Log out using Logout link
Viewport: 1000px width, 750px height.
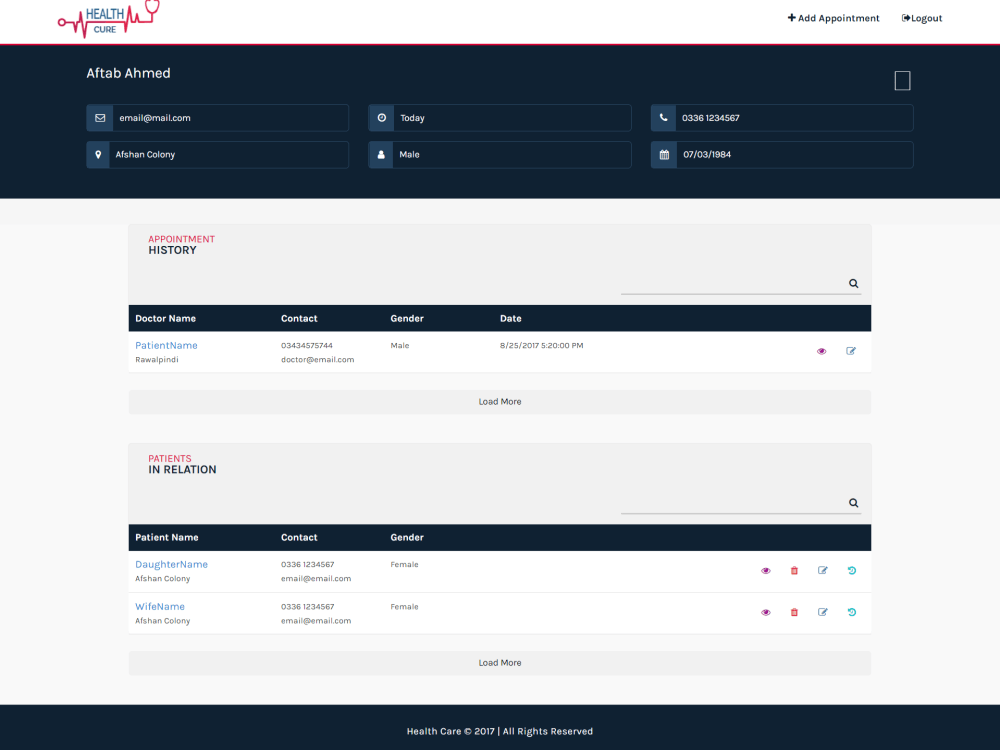(x=922, y=18)
